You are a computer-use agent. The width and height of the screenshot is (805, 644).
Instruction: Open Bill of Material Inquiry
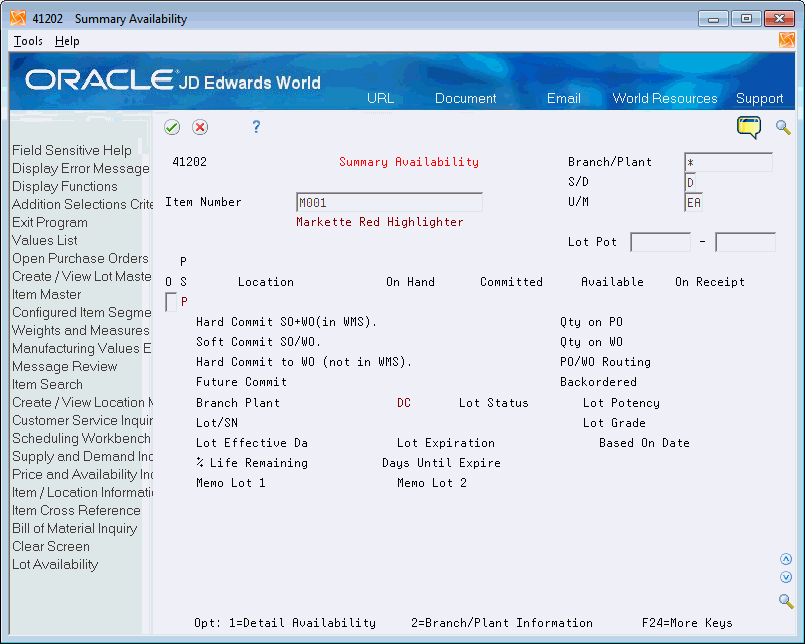(74, 528)
